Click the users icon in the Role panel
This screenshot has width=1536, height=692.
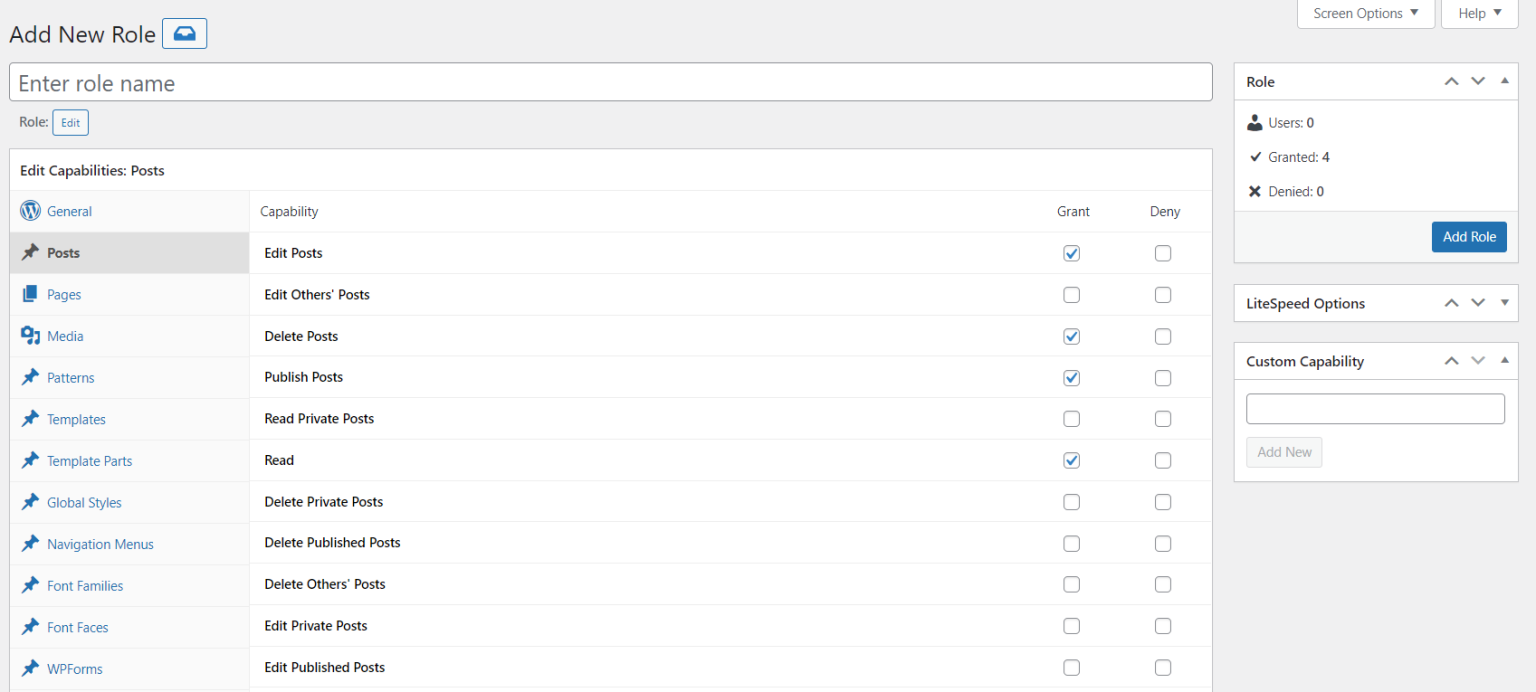click(x=1255, y=122)
